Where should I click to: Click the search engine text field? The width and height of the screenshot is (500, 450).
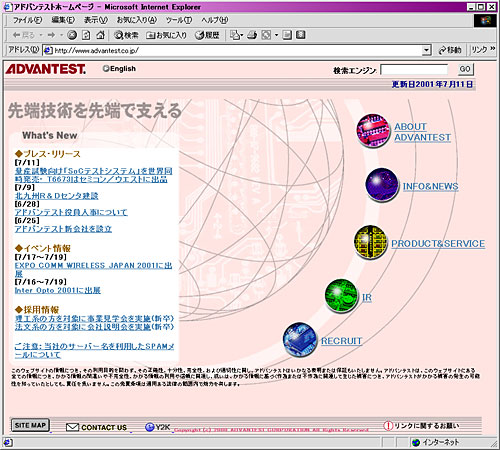[x=414, y=70]
